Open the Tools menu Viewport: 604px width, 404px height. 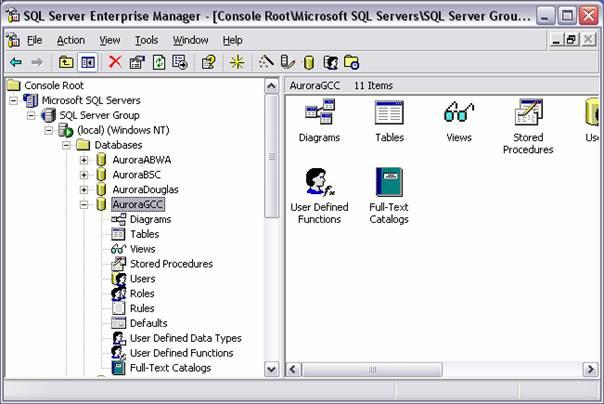pyautogui.click(x=146, y=40)
